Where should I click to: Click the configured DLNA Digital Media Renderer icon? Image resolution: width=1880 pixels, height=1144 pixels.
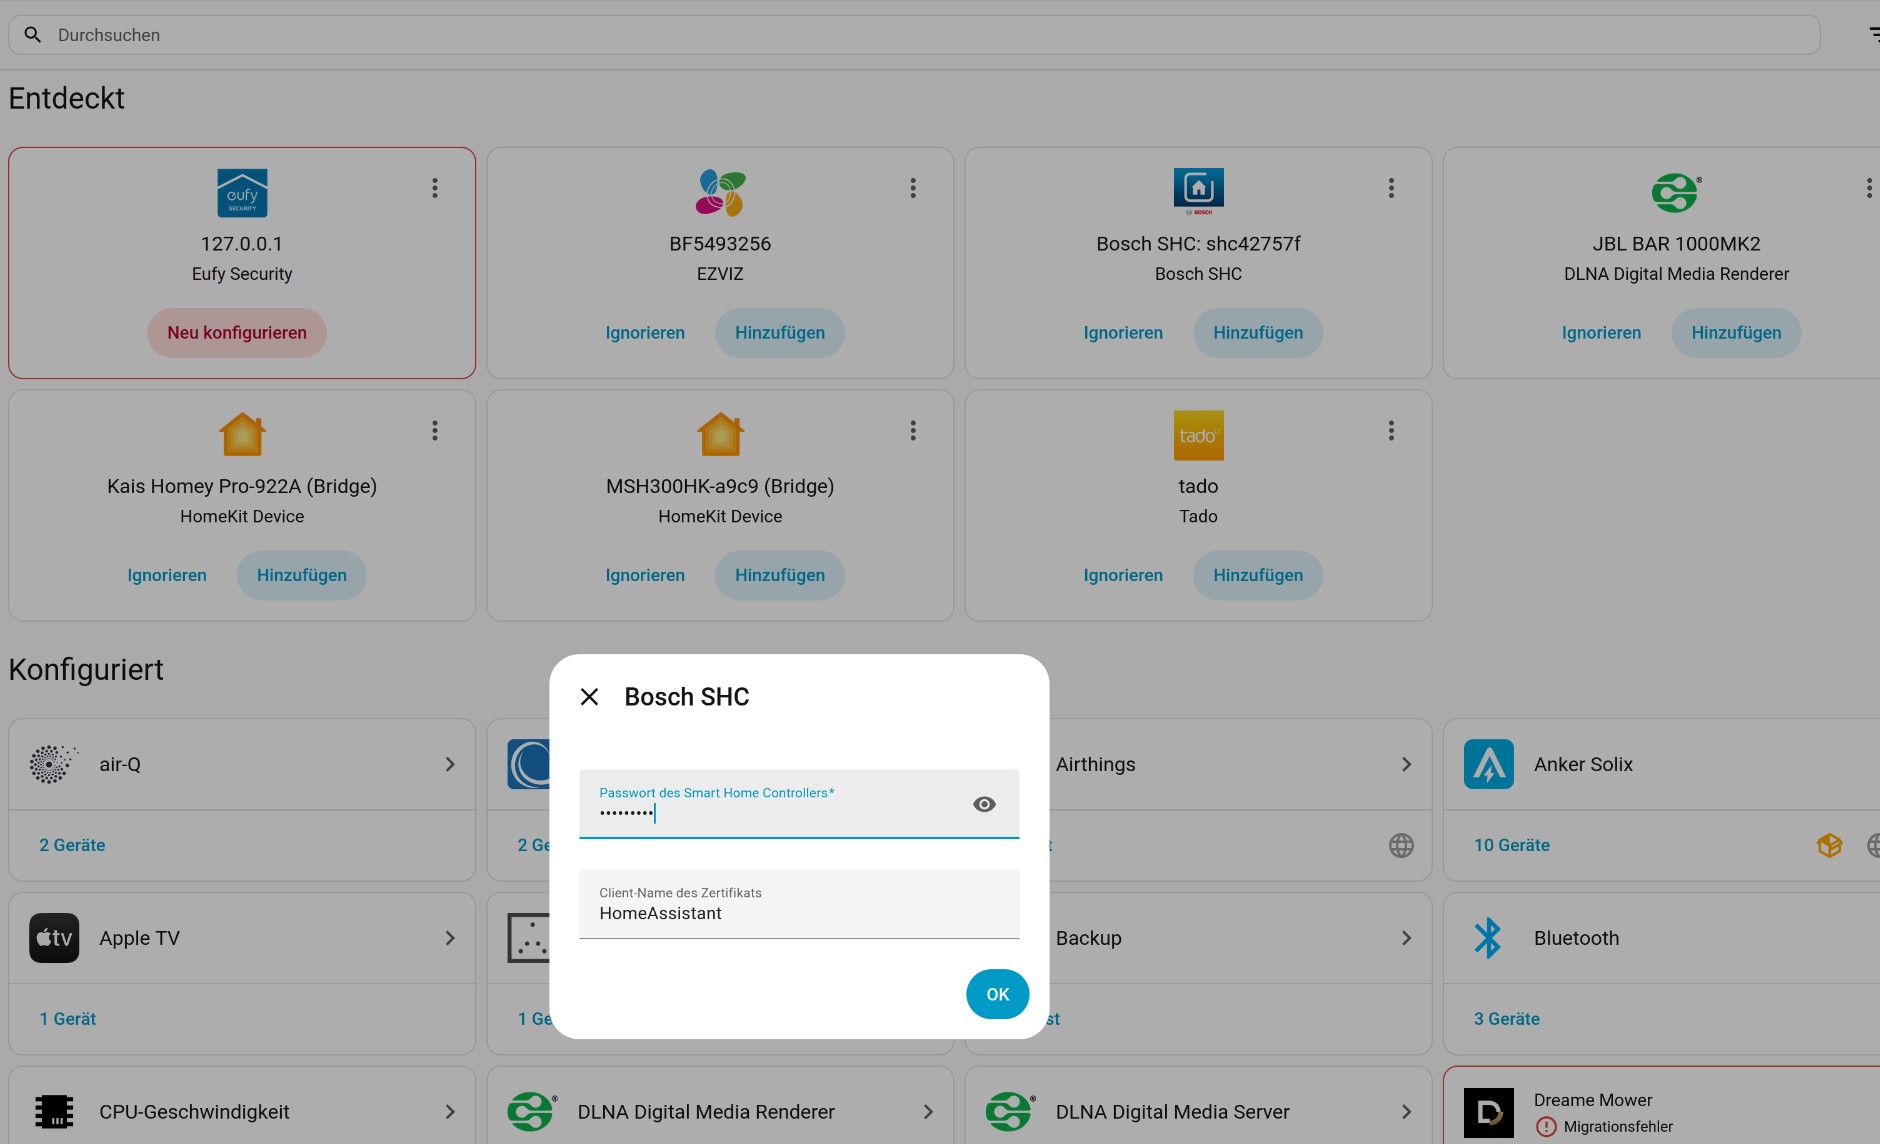pyautogui.click(x=532, y=1112)
